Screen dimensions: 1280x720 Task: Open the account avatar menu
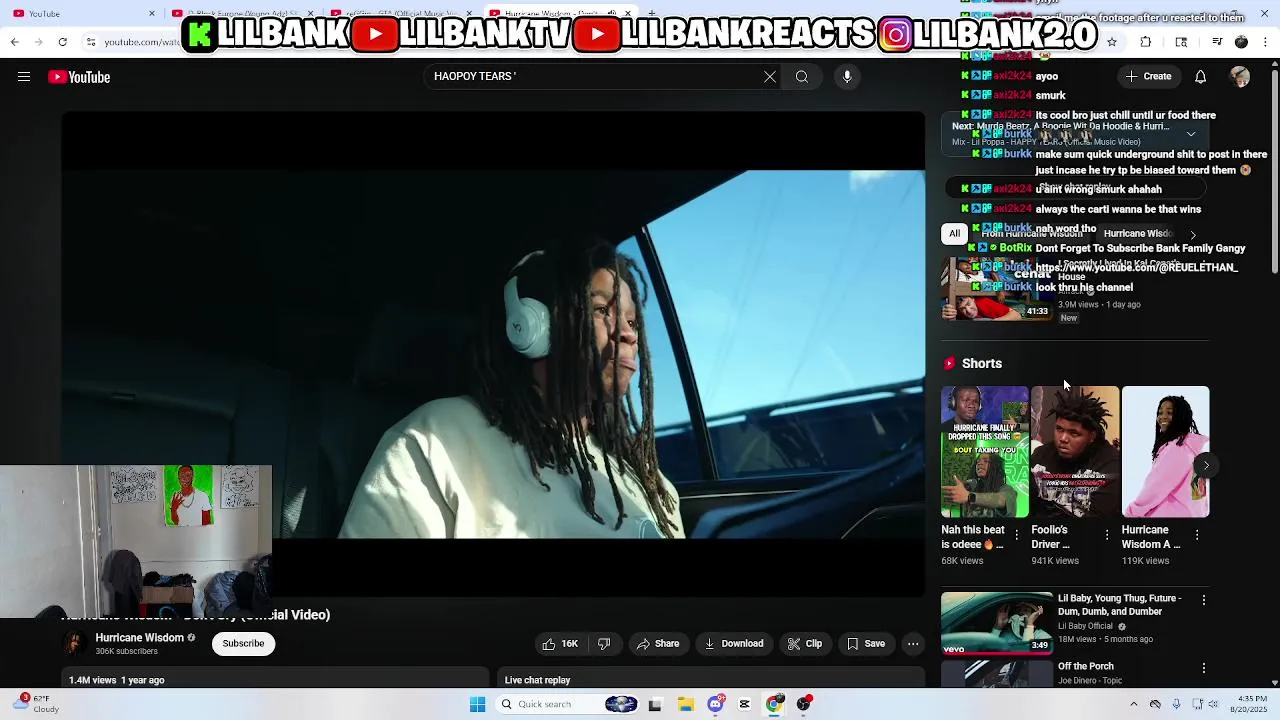(x=1240, y=77)
